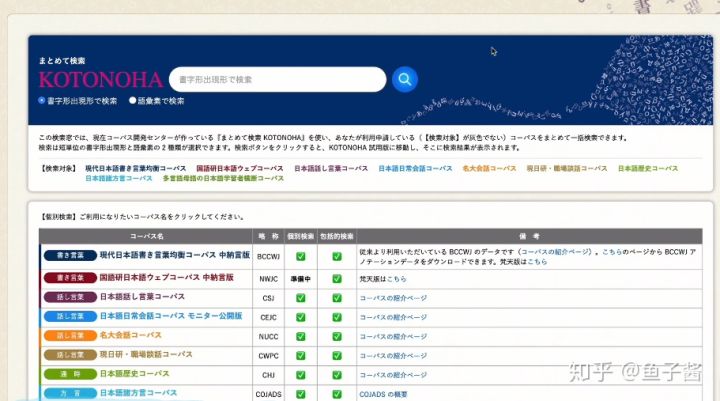Open 日本語諸方言コーパス table row link
This screenshot has width=720, height=401.
[138, 393]
